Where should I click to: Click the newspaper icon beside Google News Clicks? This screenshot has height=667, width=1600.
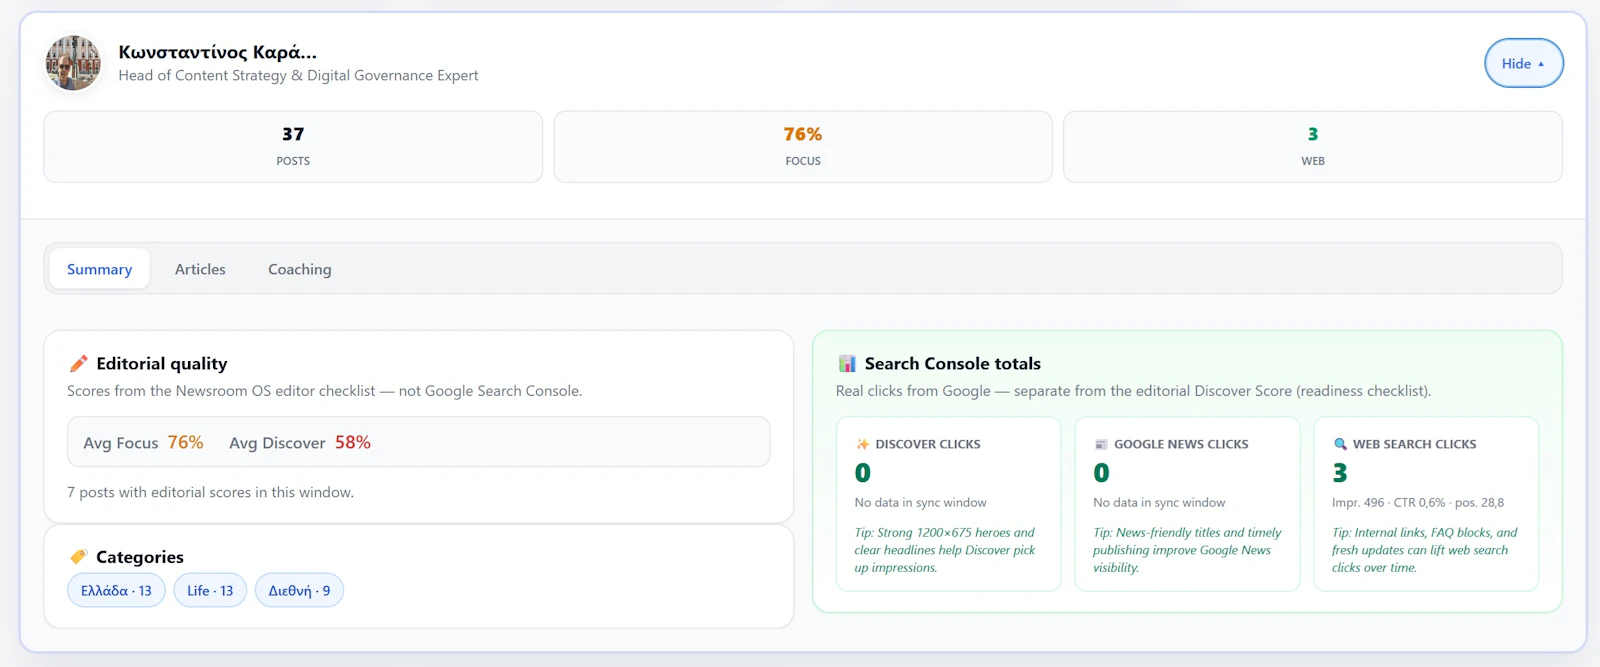pos(1101,444)
